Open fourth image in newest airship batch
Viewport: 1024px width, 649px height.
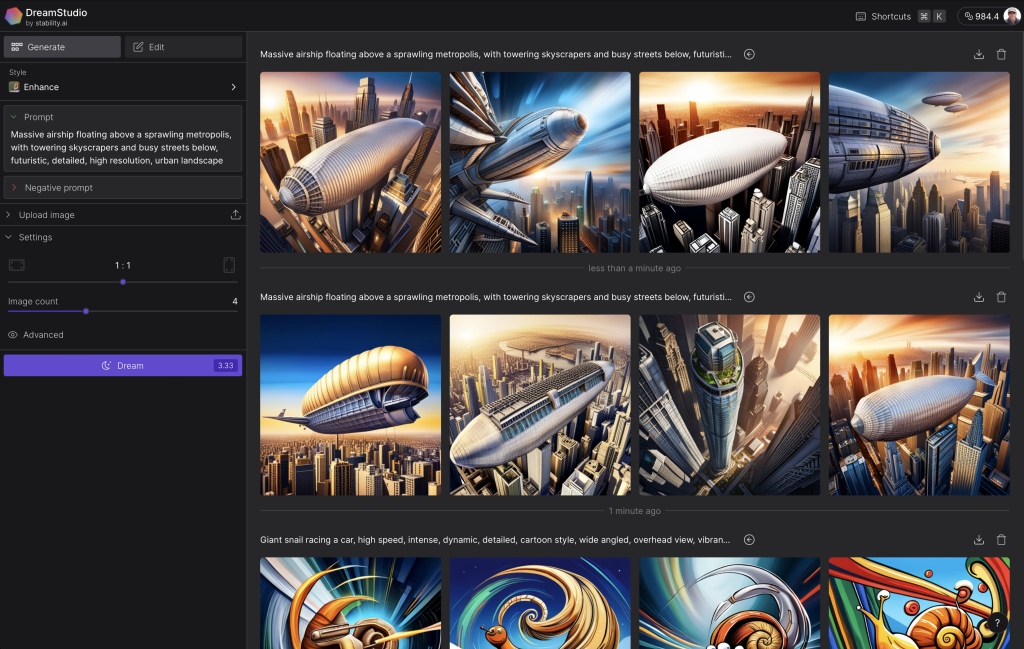tap(920, 162)
